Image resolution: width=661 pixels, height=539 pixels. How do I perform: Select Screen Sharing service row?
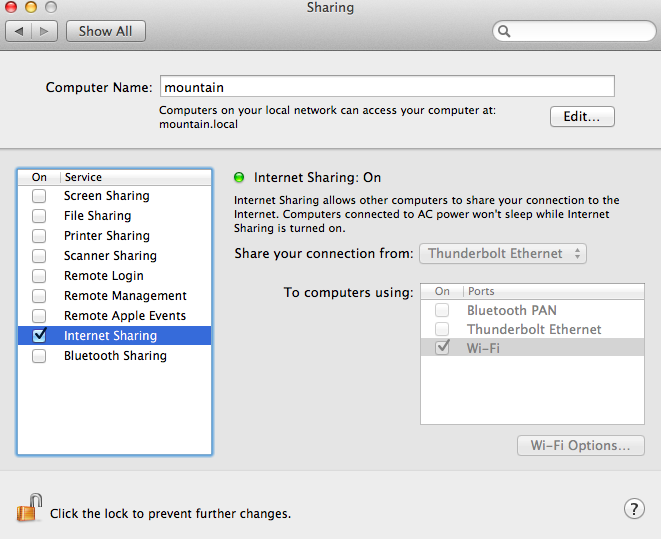[x=114, y=196]
